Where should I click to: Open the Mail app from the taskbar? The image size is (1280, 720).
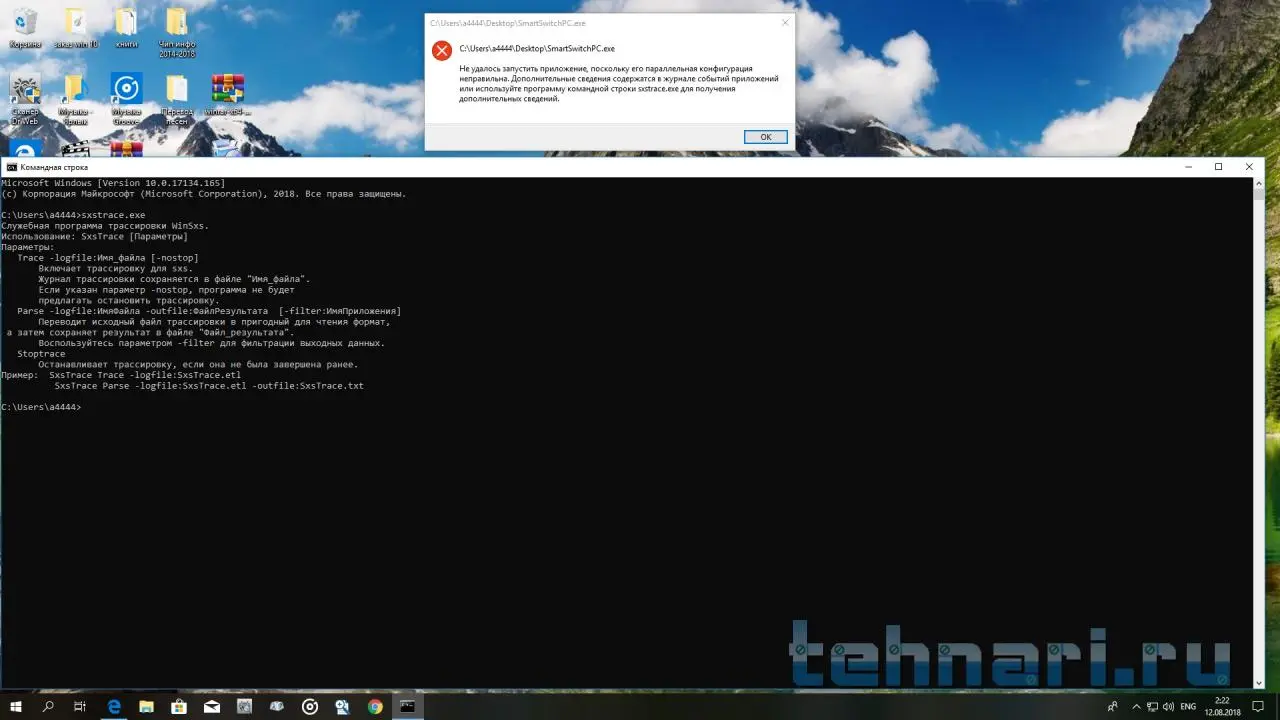(x=212, y=706)
